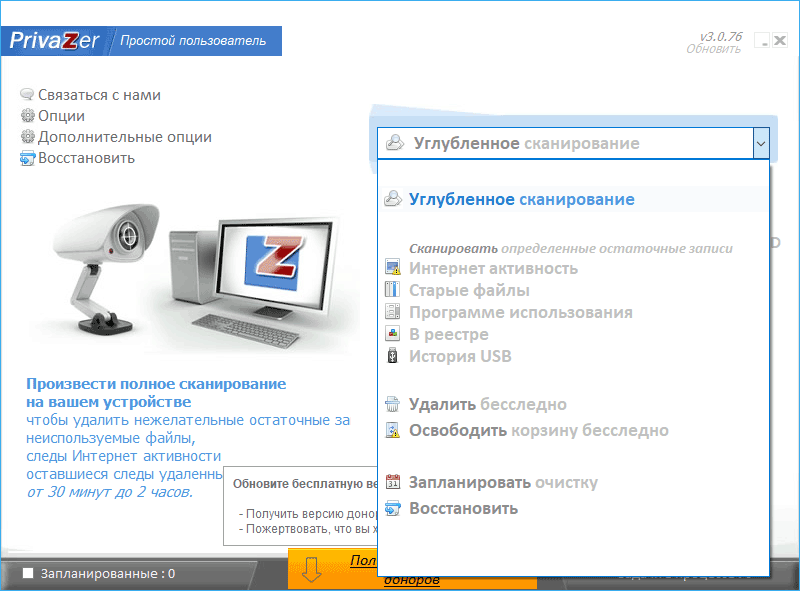Close the PrivaZer window
The height and width of the screenshot is (591, 800).
coord(780,40)
